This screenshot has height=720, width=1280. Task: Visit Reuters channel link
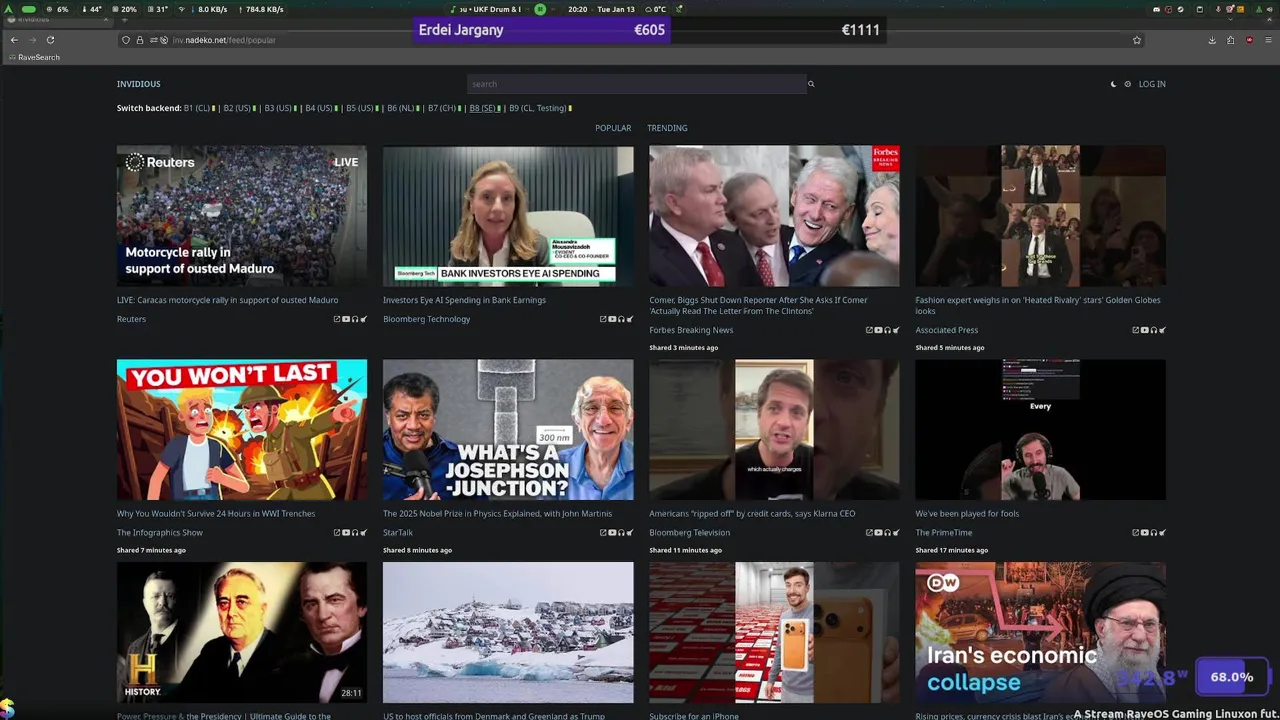coord(131,319)
